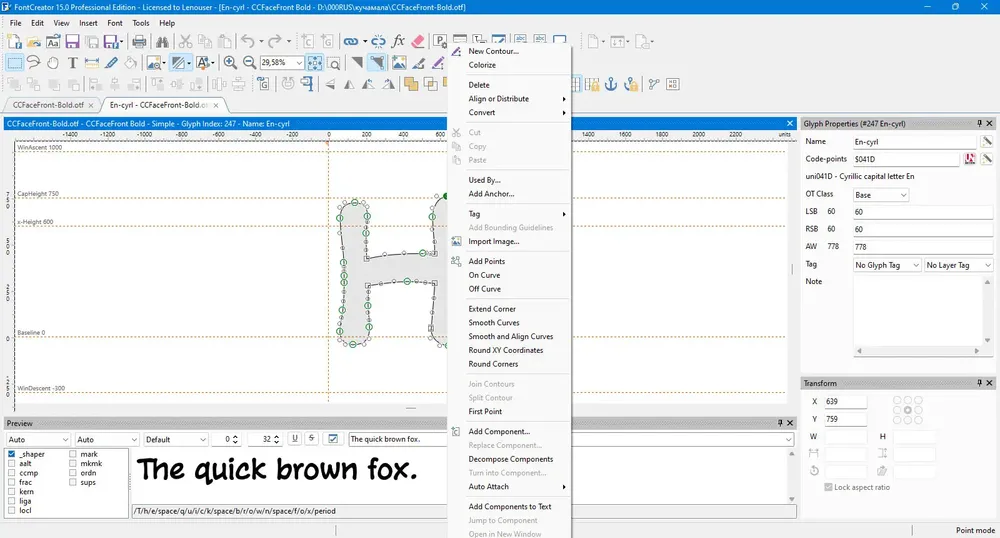Click the Zoom Out magnifier icon
The height and width of the screenshot is (538, 1000).
[249, 62]
